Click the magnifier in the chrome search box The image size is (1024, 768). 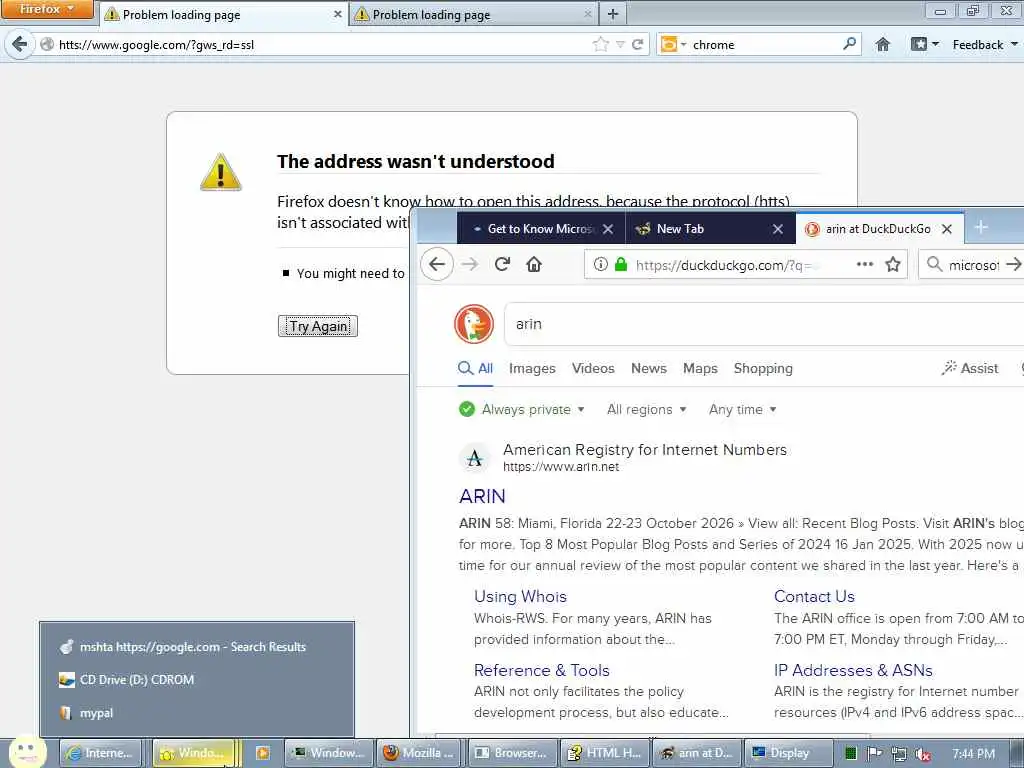pos(849,44)
